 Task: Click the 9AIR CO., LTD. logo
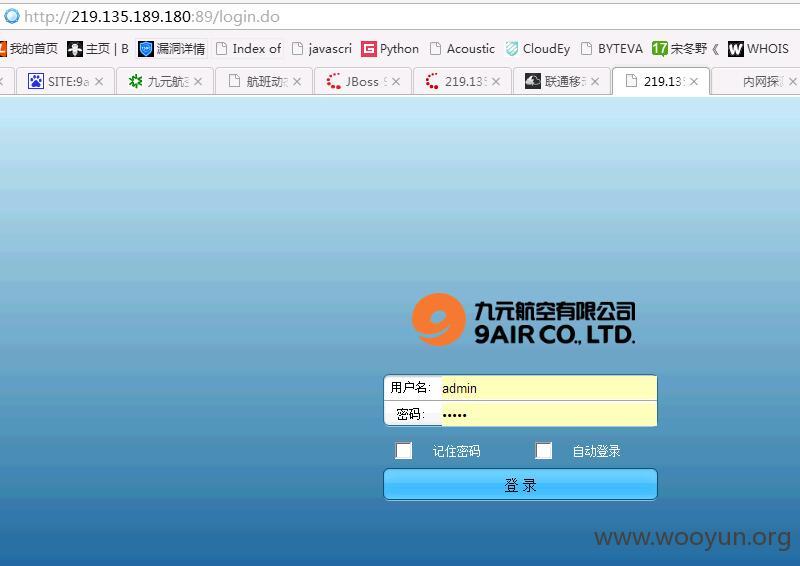pyautogui.click(x=523, y=319)
